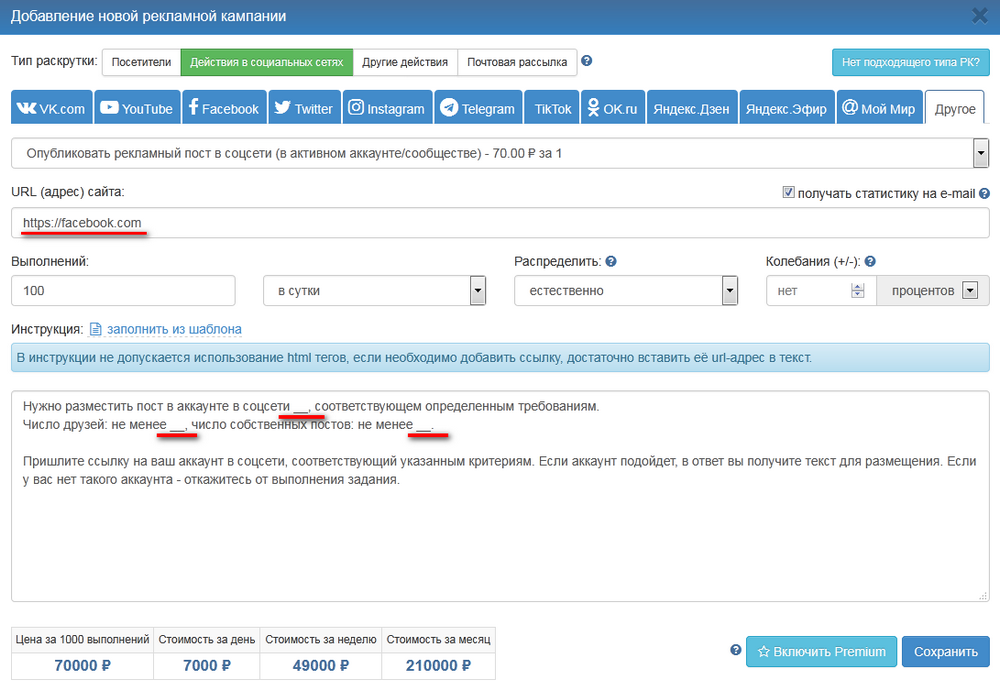Viewport: 1000px width, 691px height.
Task: Click the help icon beside Колебания label
Action: (x=872, y=261)
